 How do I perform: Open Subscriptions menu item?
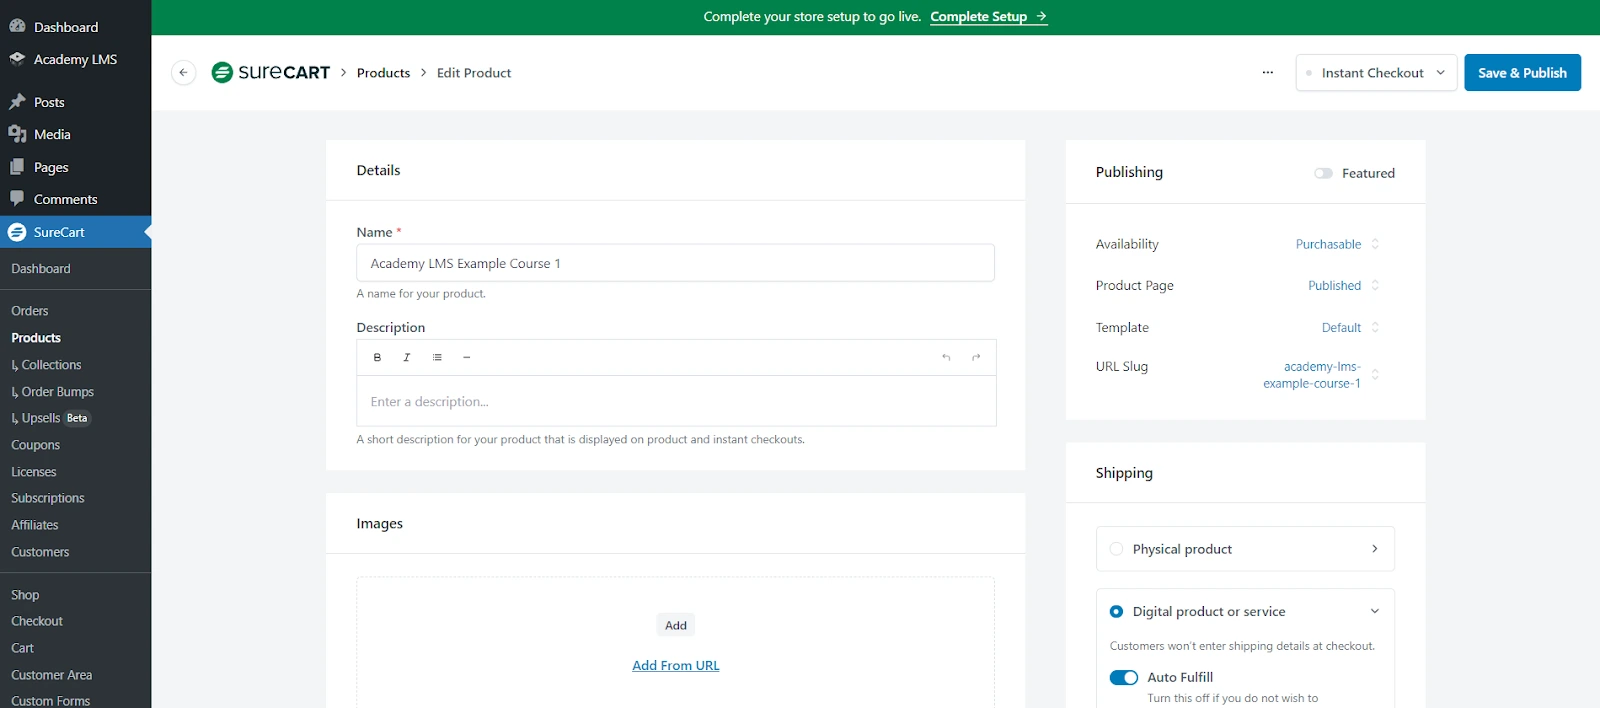pos(48,498)
